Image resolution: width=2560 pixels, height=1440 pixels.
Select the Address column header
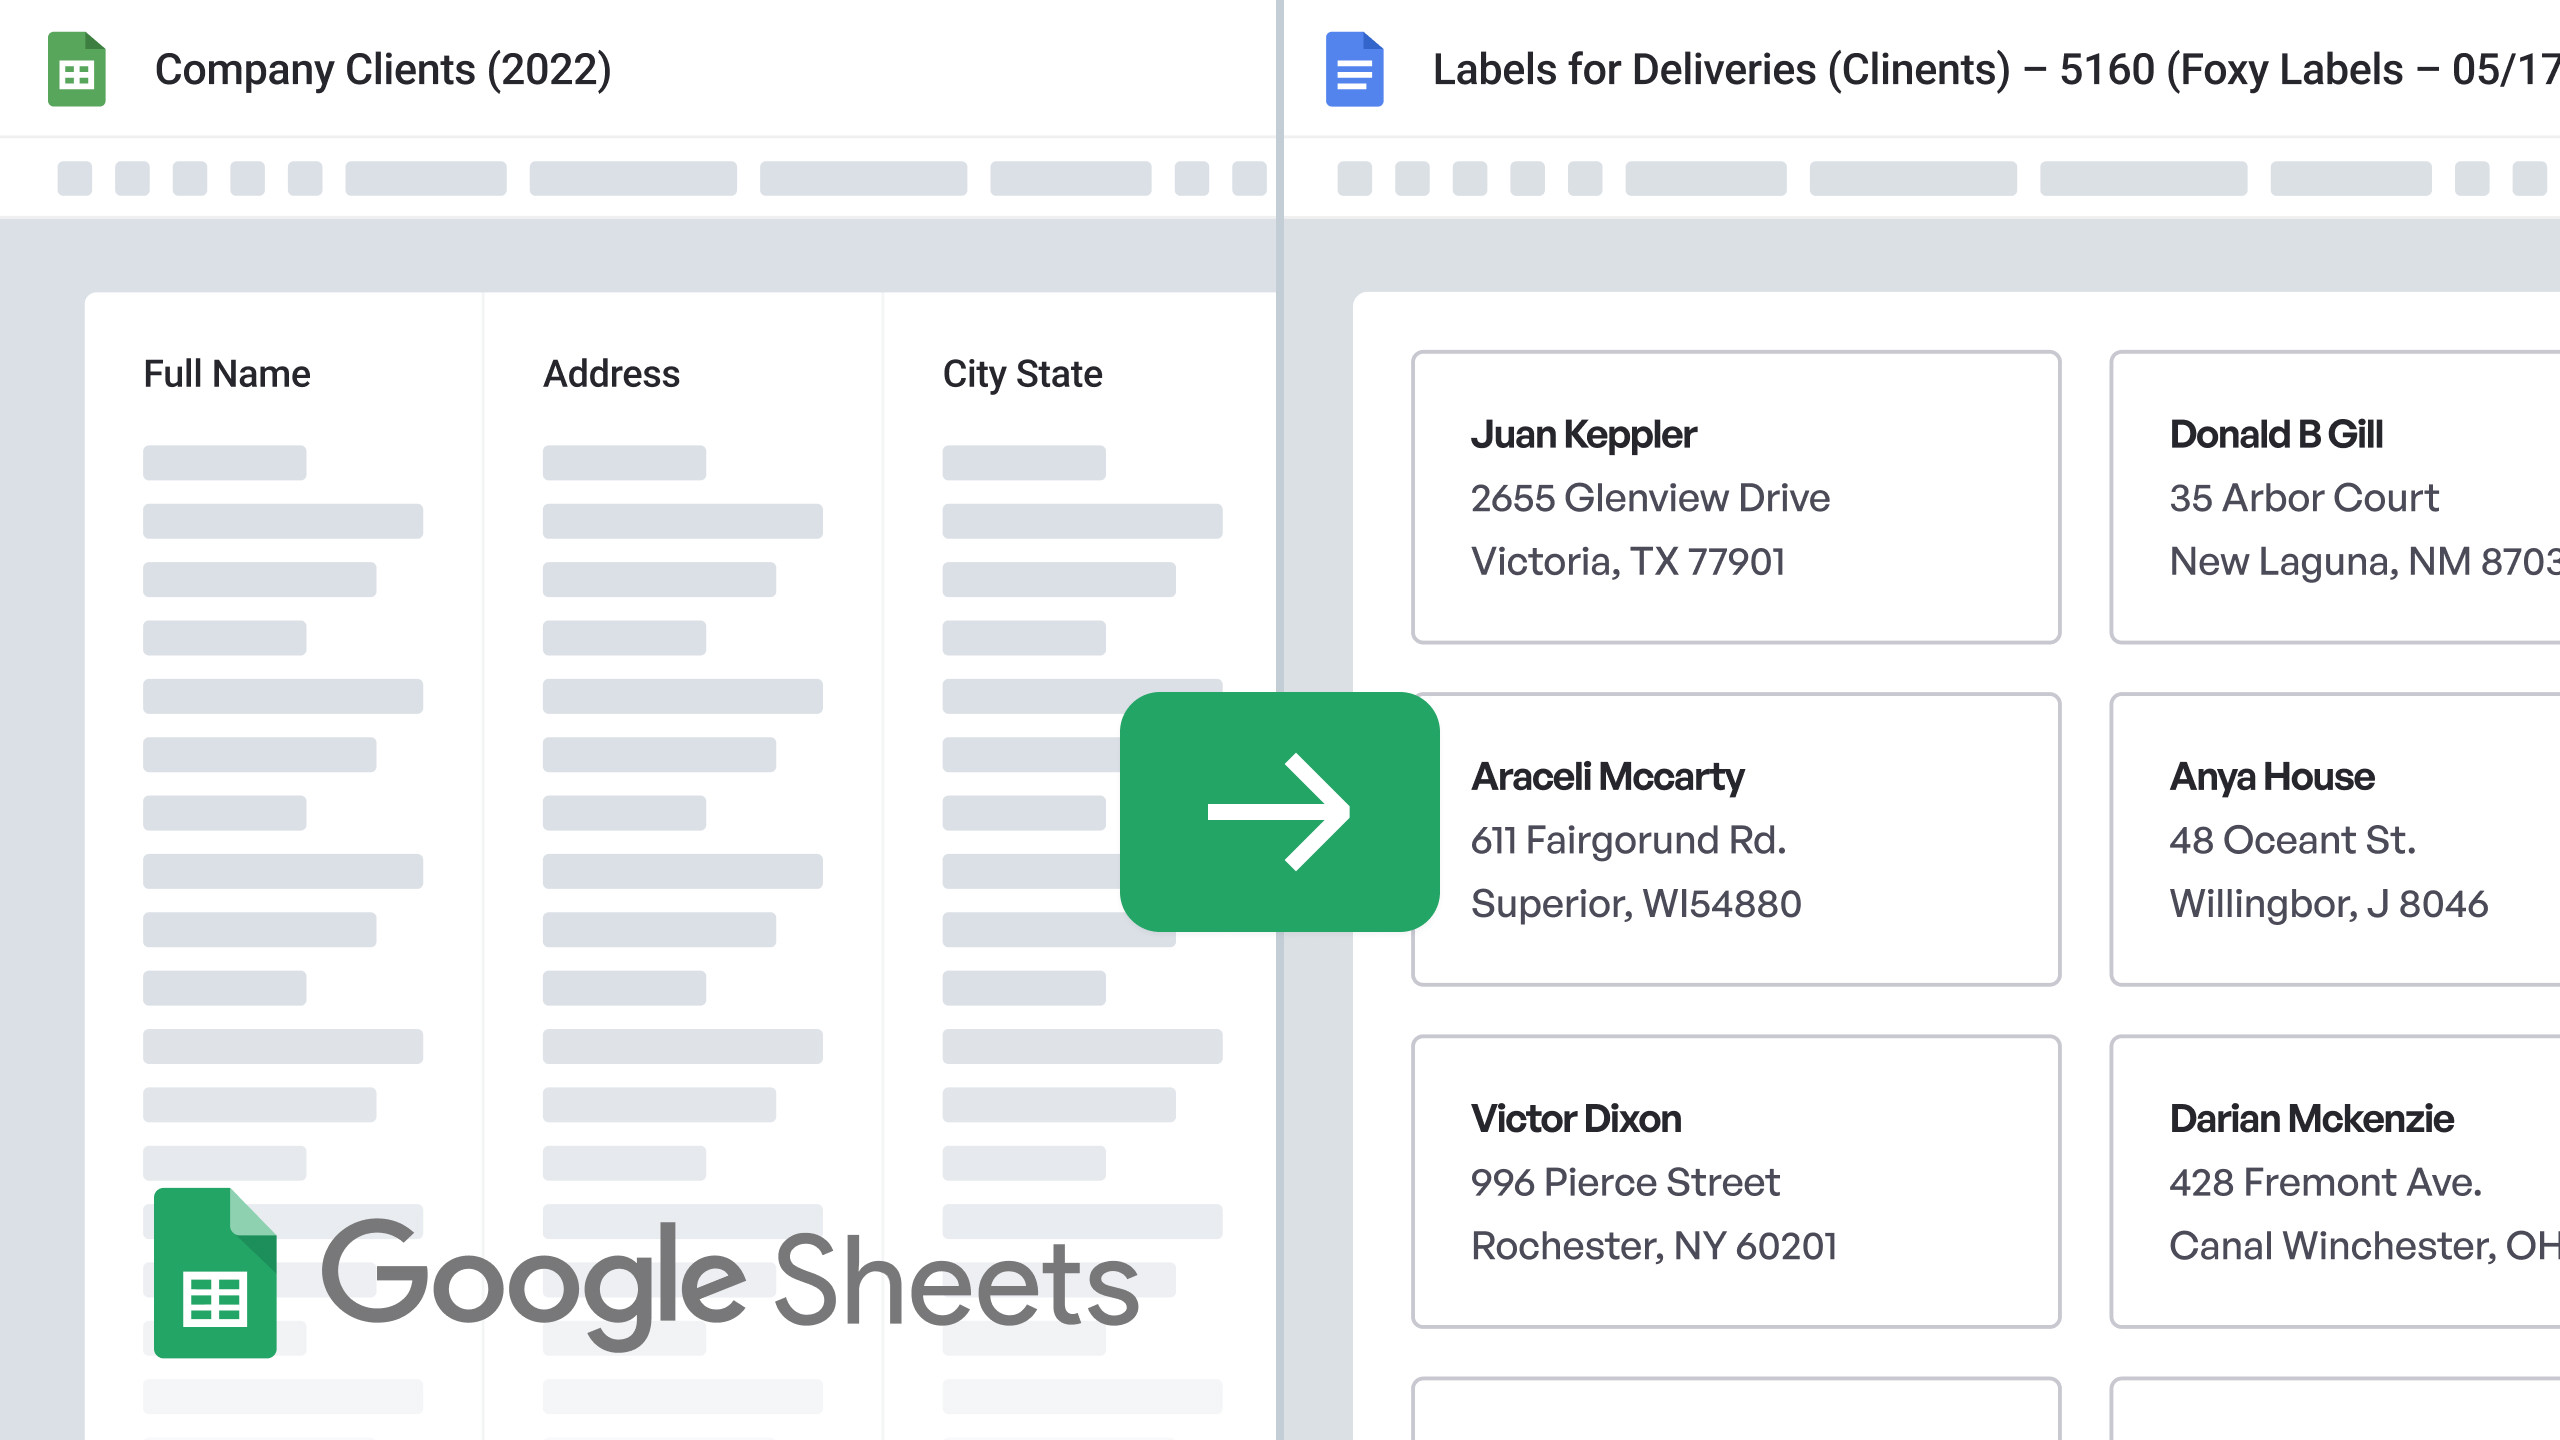(x=611, y=374)
